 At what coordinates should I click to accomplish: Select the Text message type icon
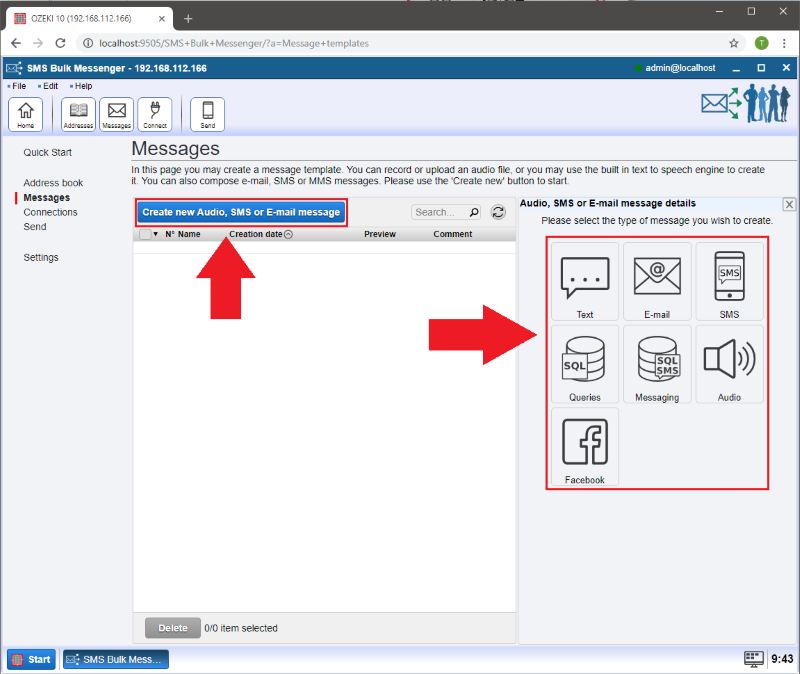585,281
